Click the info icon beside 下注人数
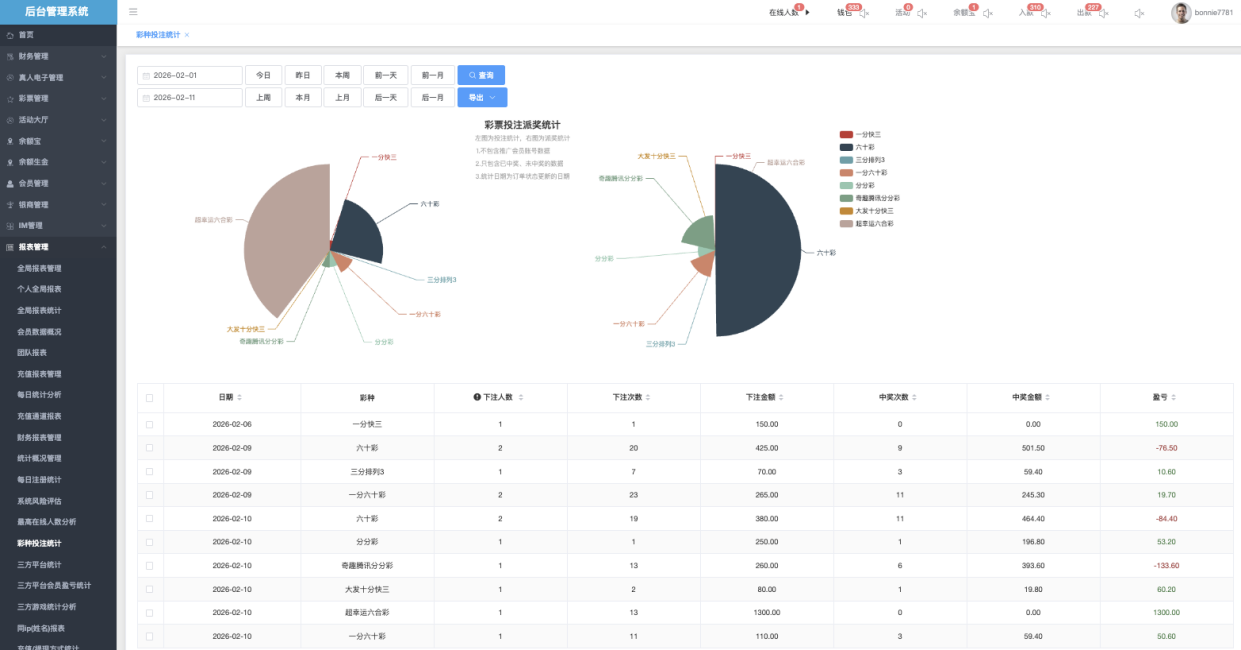Screen dimensions: 1241x650 477,397
